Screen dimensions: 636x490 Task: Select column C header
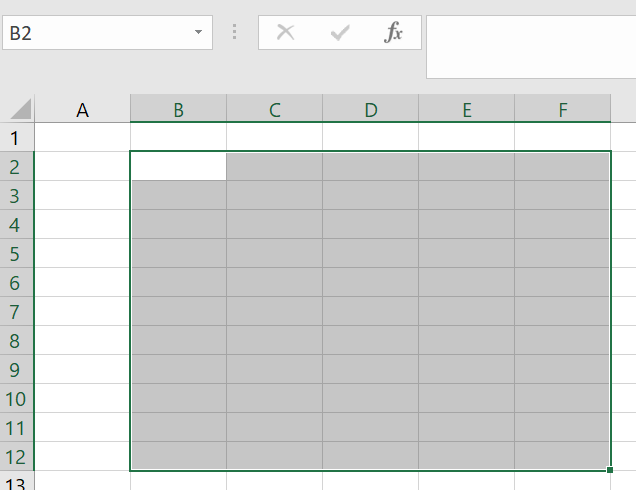tap(274, 110)
